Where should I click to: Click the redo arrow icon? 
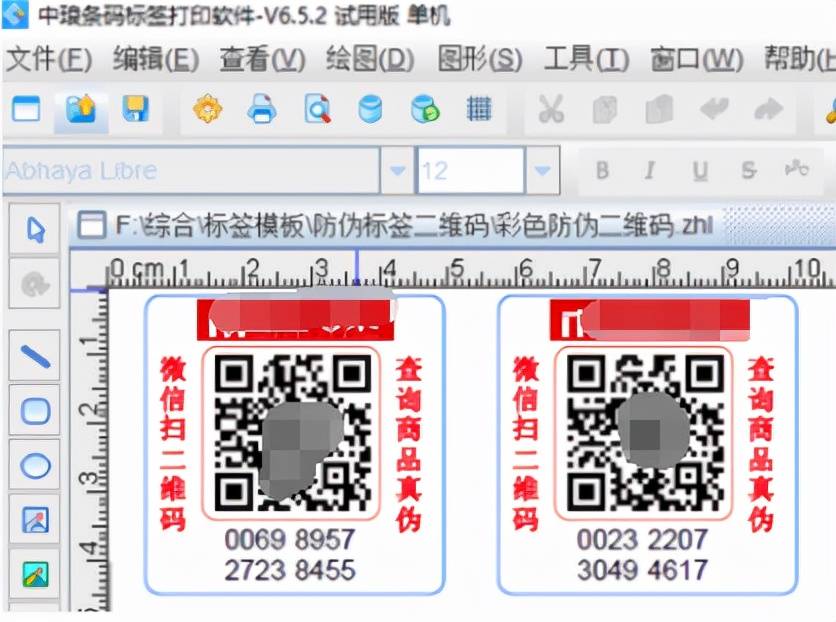pos(769,110)
